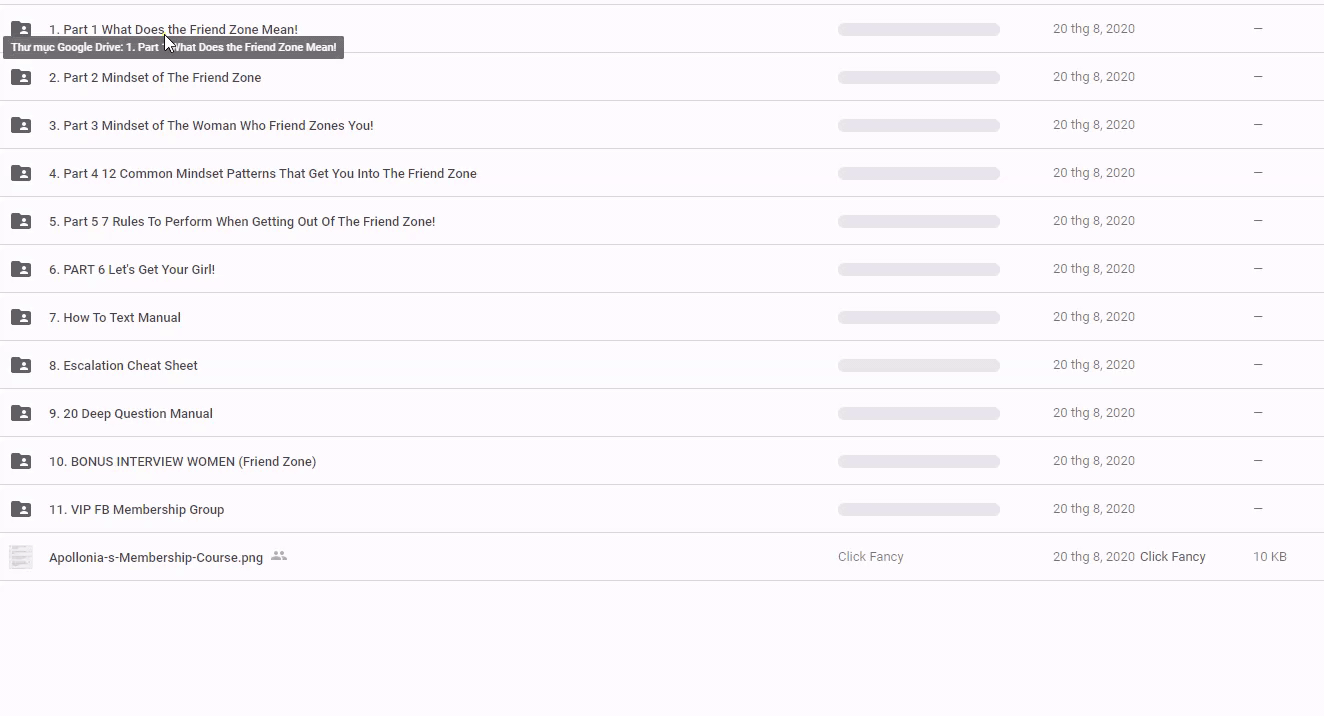Select folder icon for Escalation Cheat Sheet
This screenshot has width=1324, height=716.
(21, 365)
